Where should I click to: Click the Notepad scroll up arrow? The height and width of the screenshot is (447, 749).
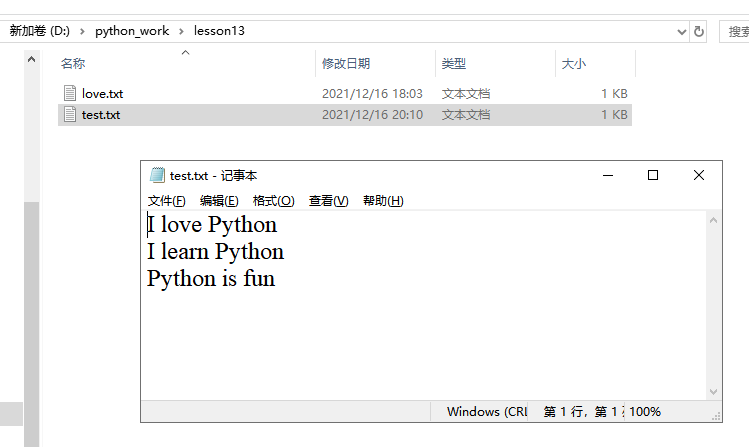pos(714,220)
